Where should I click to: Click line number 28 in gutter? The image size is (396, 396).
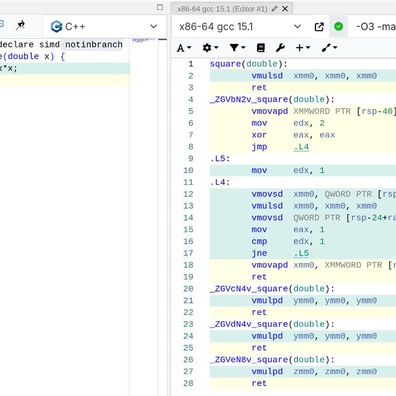[188, 383]
